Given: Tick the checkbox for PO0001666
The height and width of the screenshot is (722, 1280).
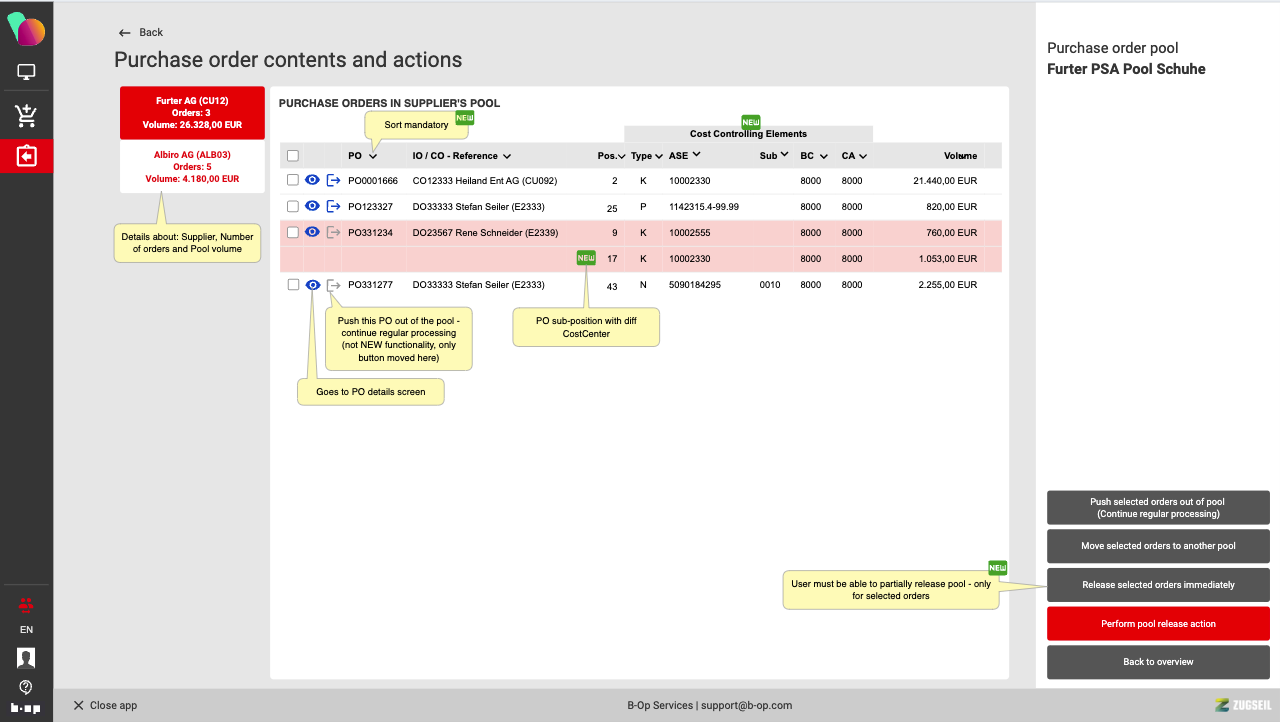Looking at the screenshot, I should [x=293, y=181].
